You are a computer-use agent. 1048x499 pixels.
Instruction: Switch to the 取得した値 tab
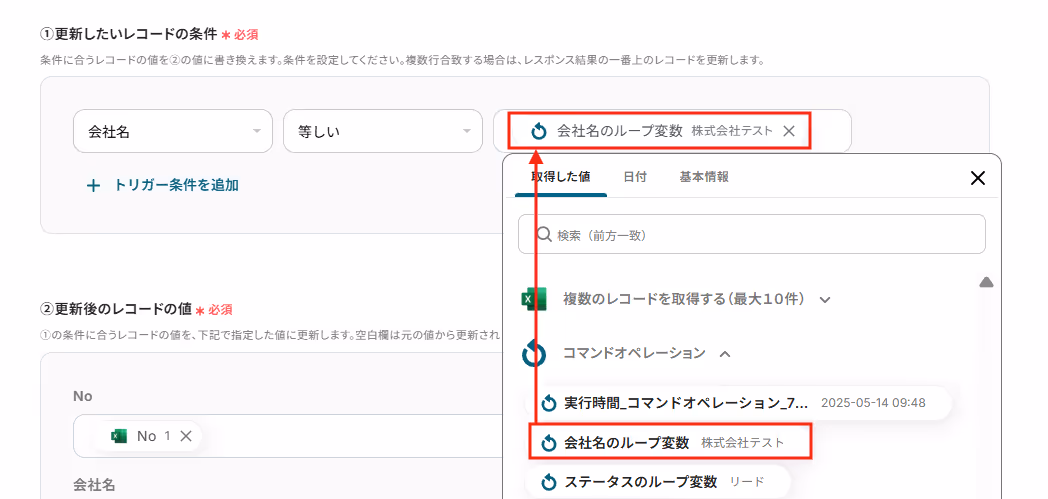560,177
